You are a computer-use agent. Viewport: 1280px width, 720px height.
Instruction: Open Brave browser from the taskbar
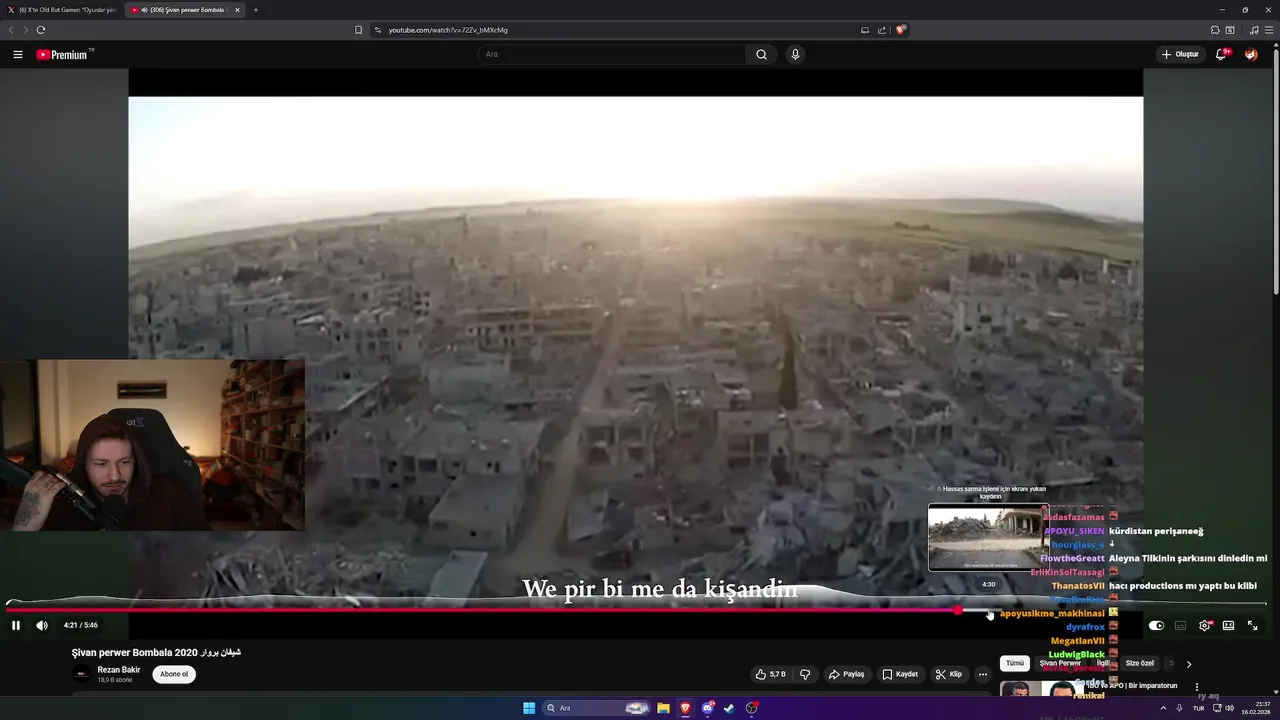685,708
